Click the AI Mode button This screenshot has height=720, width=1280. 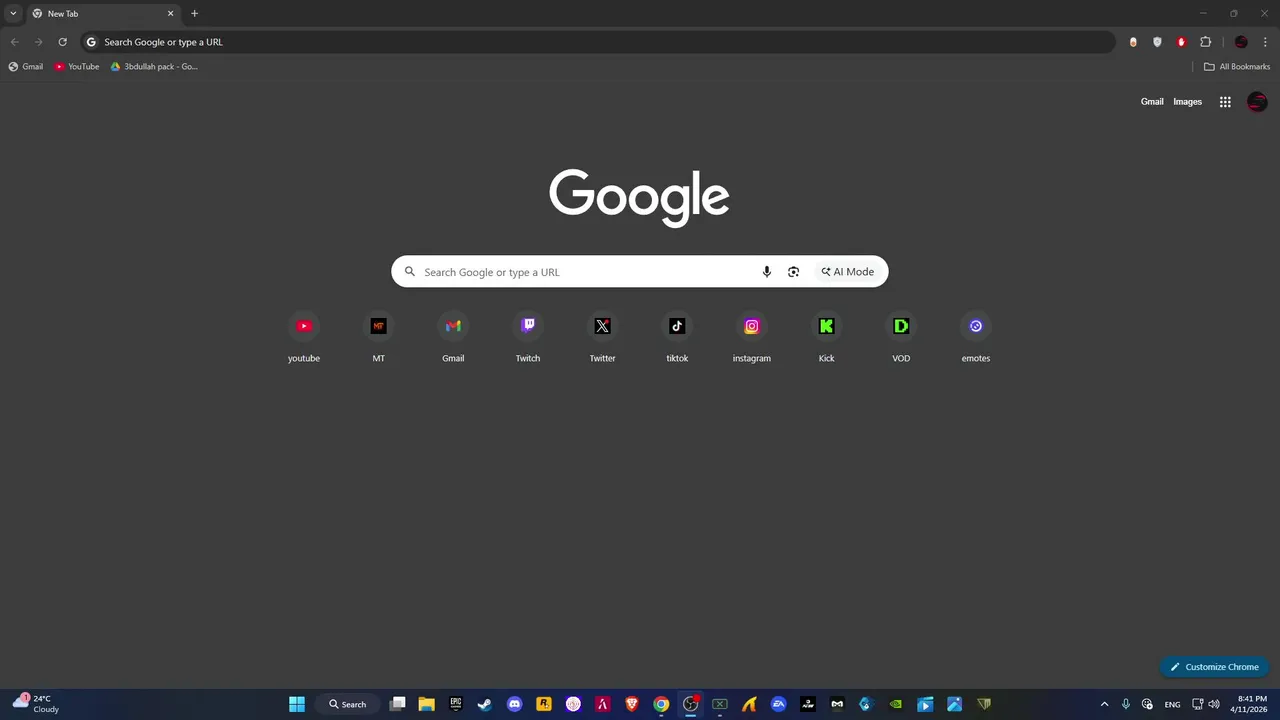click(848, 272)
